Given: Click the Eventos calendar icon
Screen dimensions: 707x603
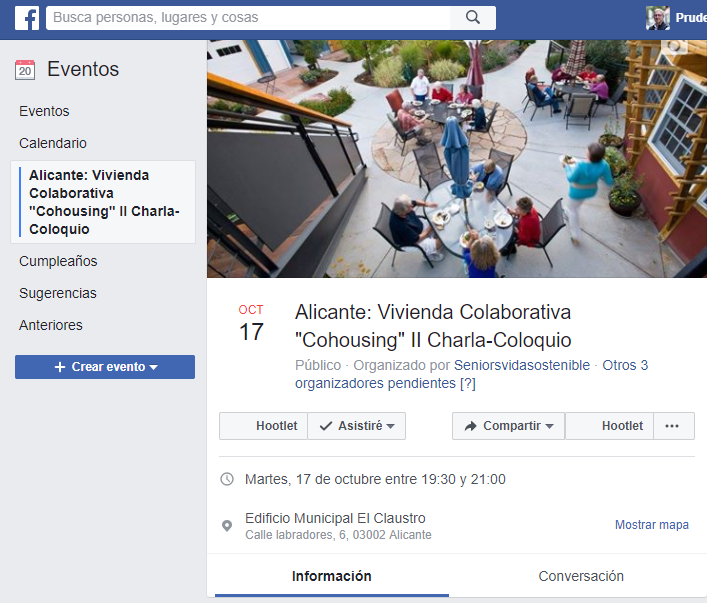Looking at the screenshot, I should tap(25, 69).
